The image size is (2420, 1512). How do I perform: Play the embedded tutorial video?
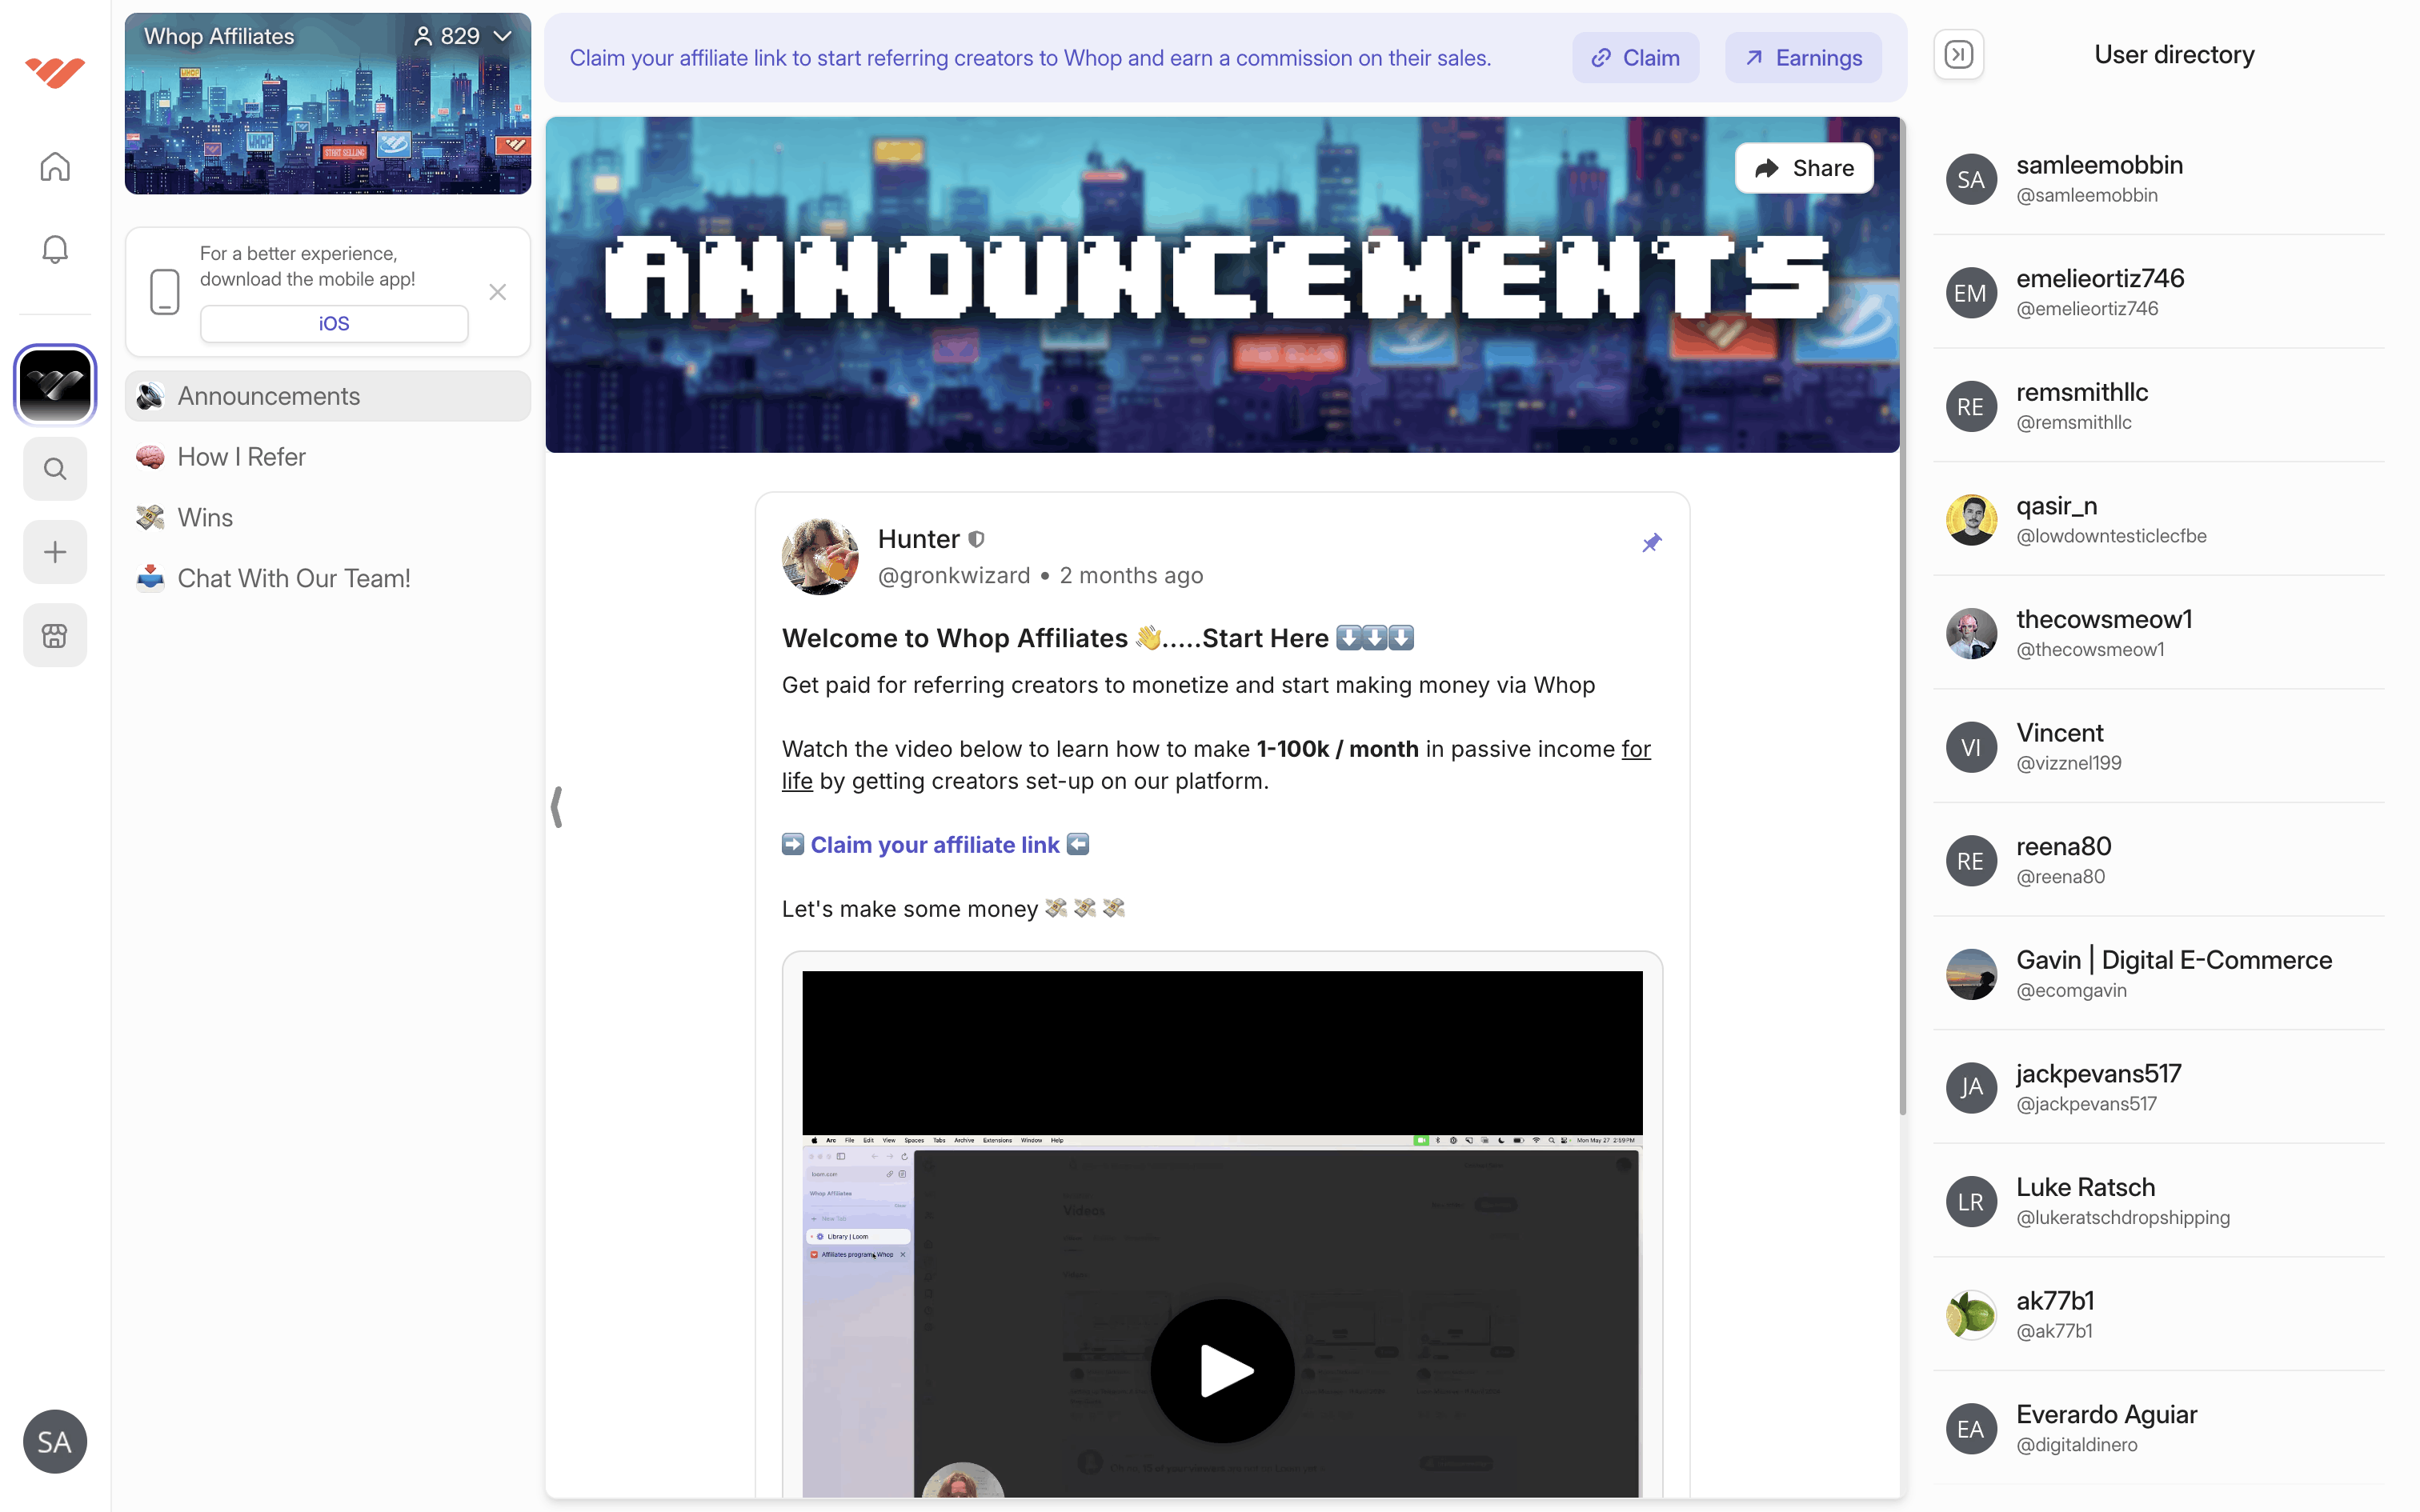click(x=1222, y=1370)
